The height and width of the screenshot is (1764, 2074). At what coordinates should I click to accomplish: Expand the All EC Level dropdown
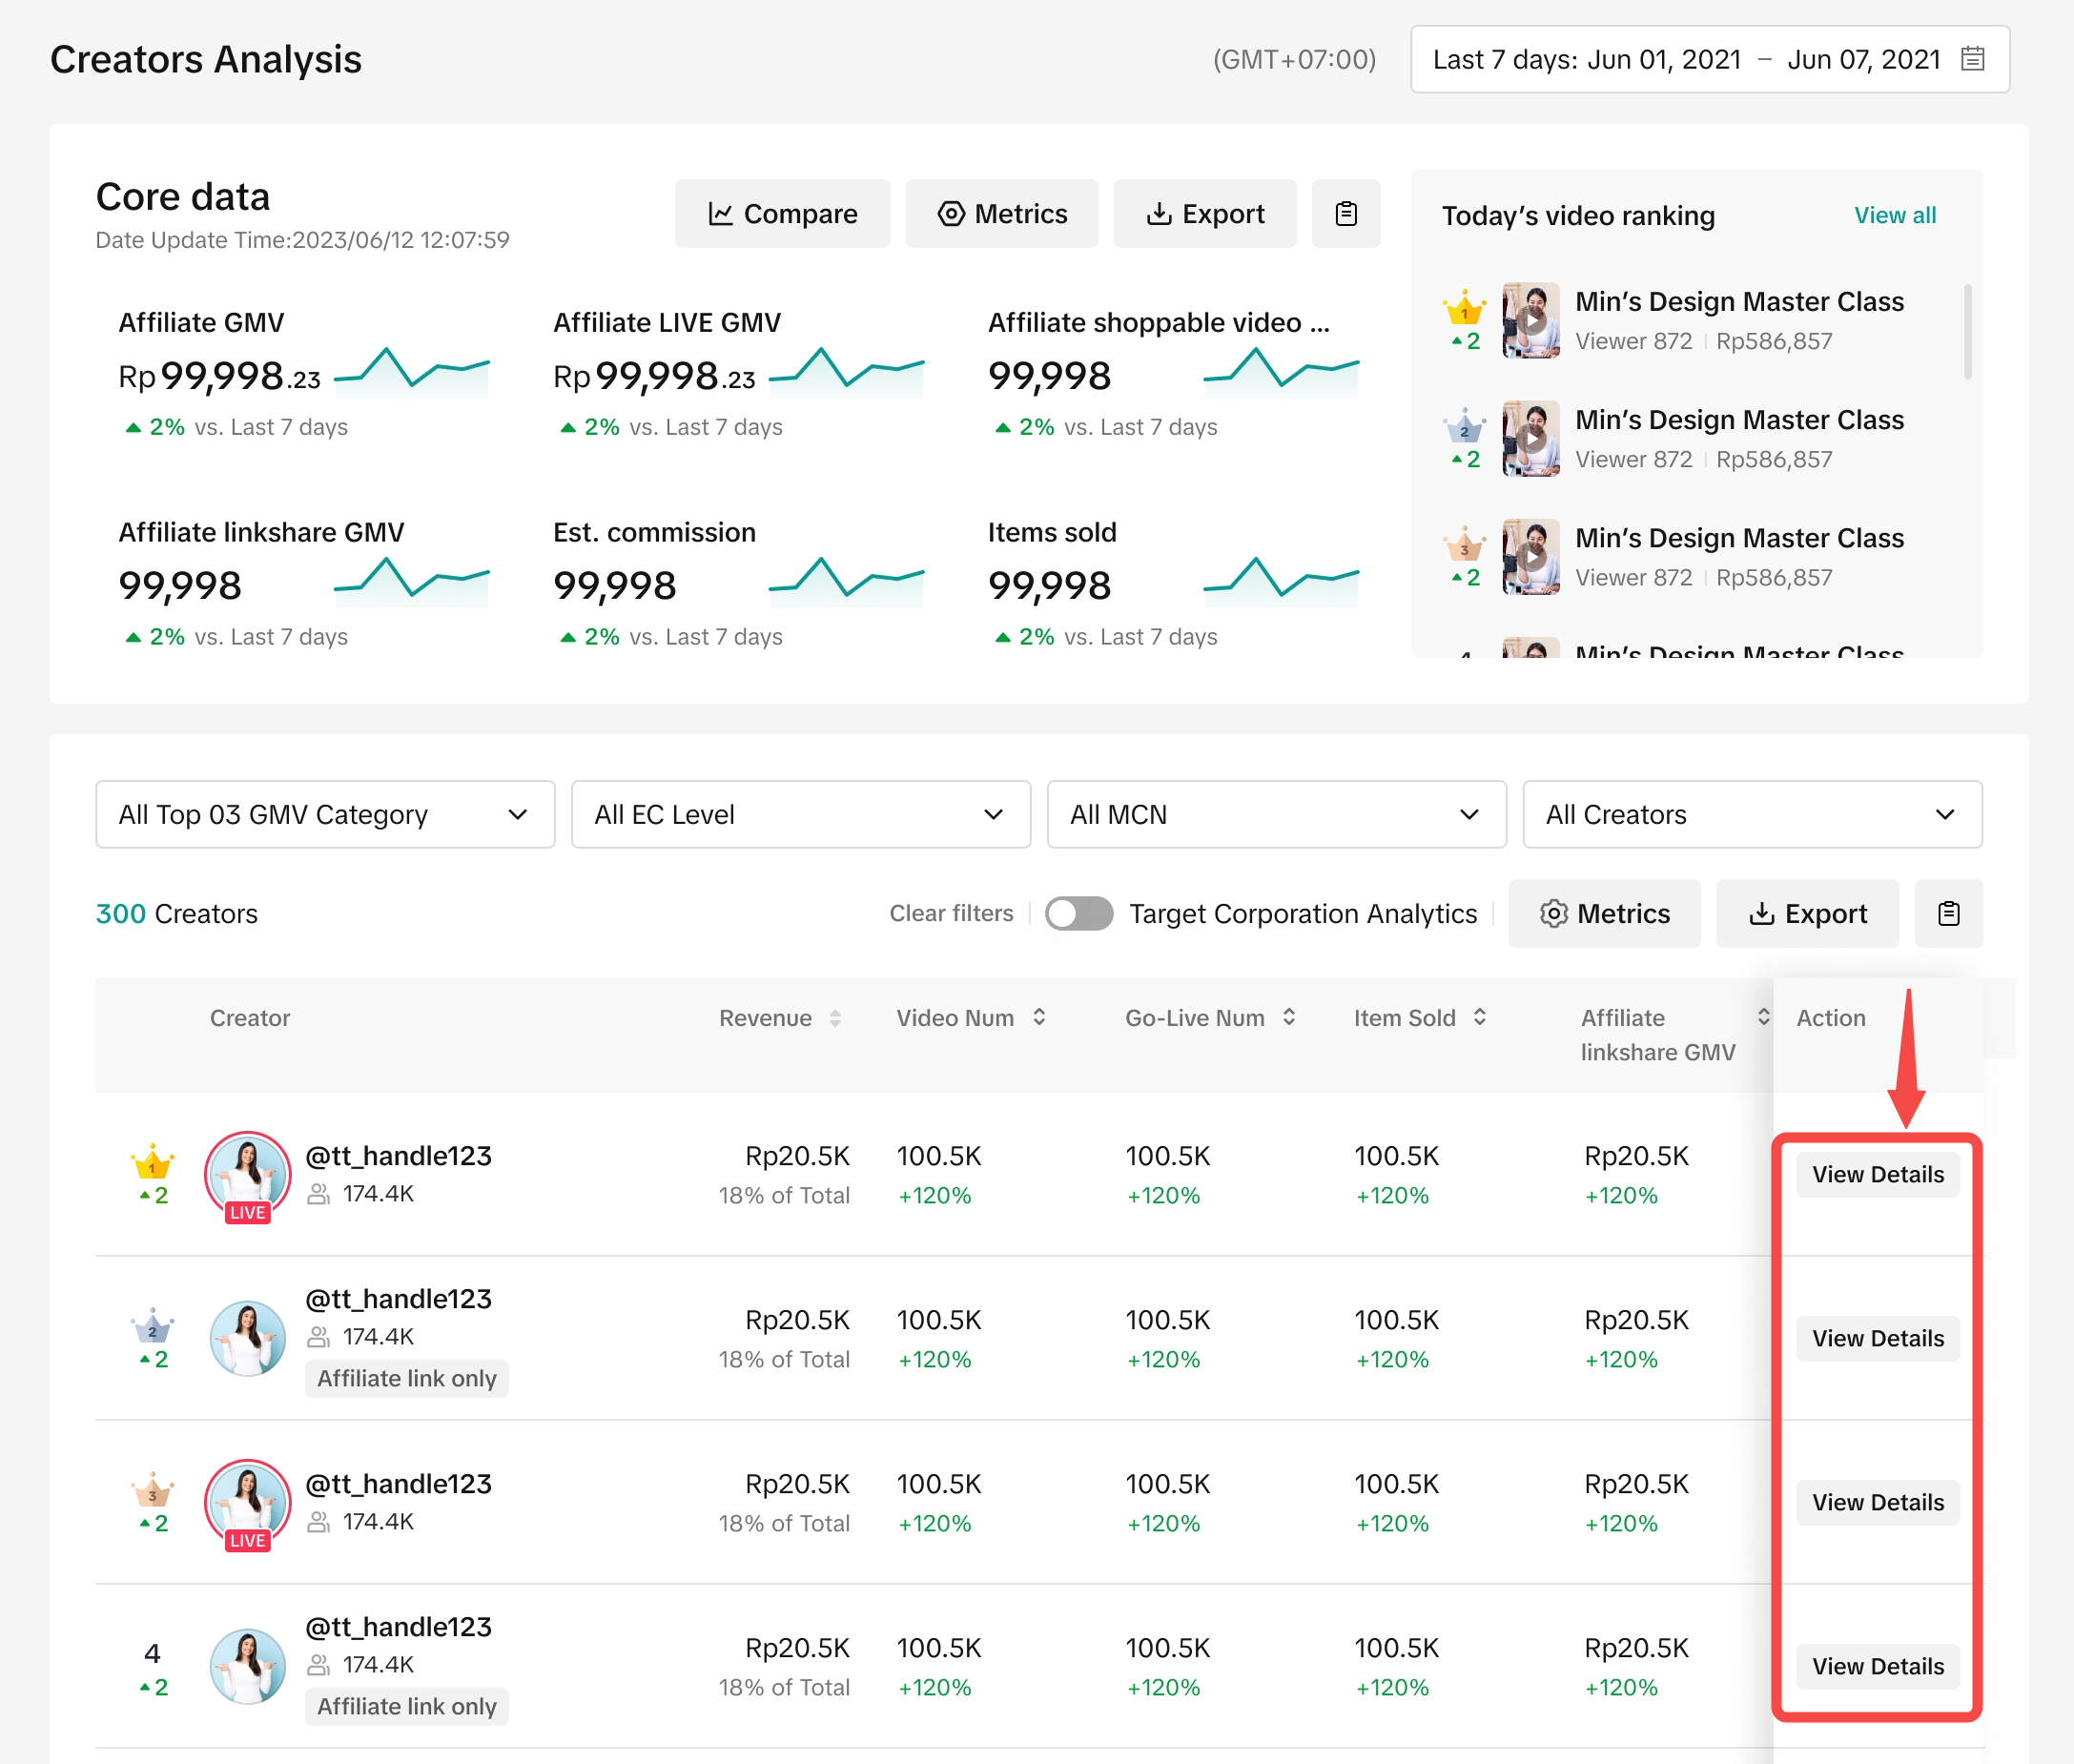[800, 814]
